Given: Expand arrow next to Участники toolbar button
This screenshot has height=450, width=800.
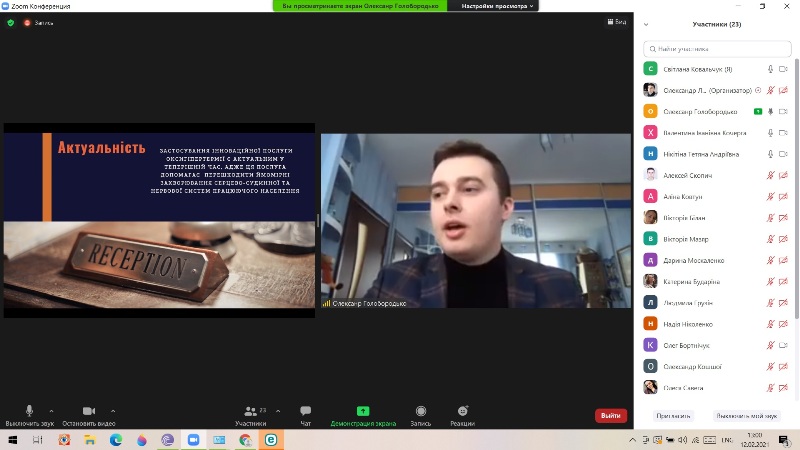Looking at the screenshot, I should [278, 411].
